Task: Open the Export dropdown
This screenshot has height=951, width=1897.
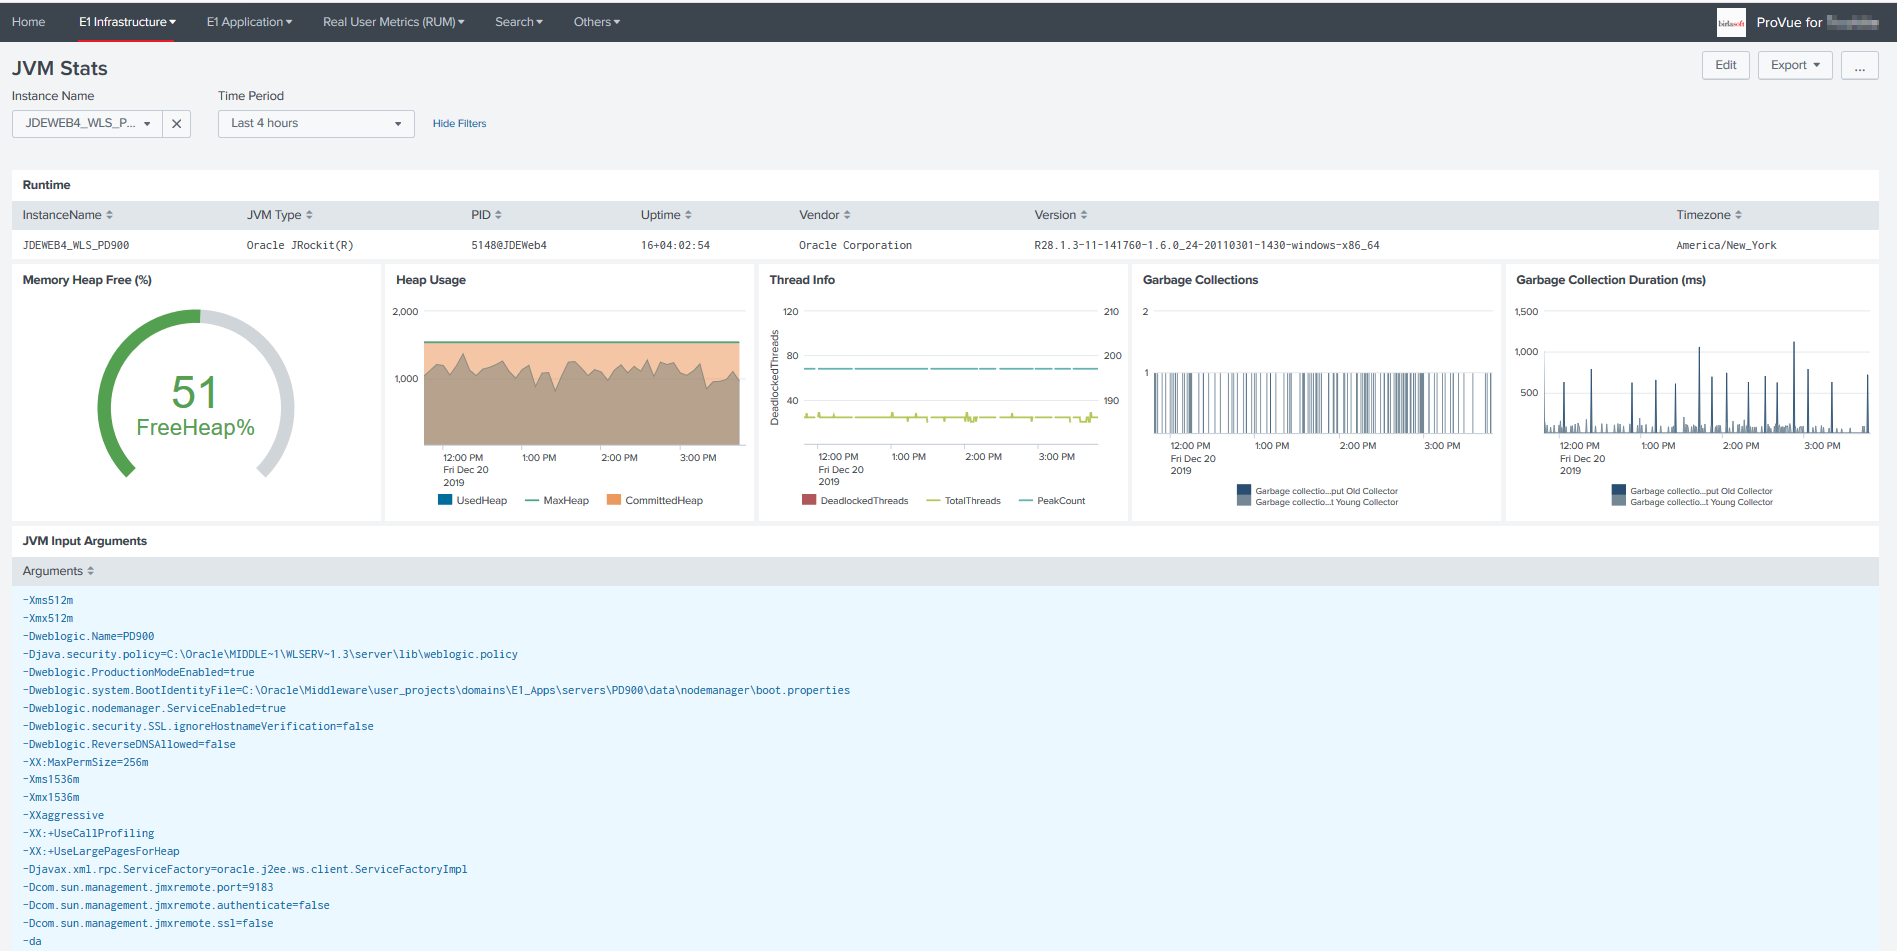Action: (1794, 65)
